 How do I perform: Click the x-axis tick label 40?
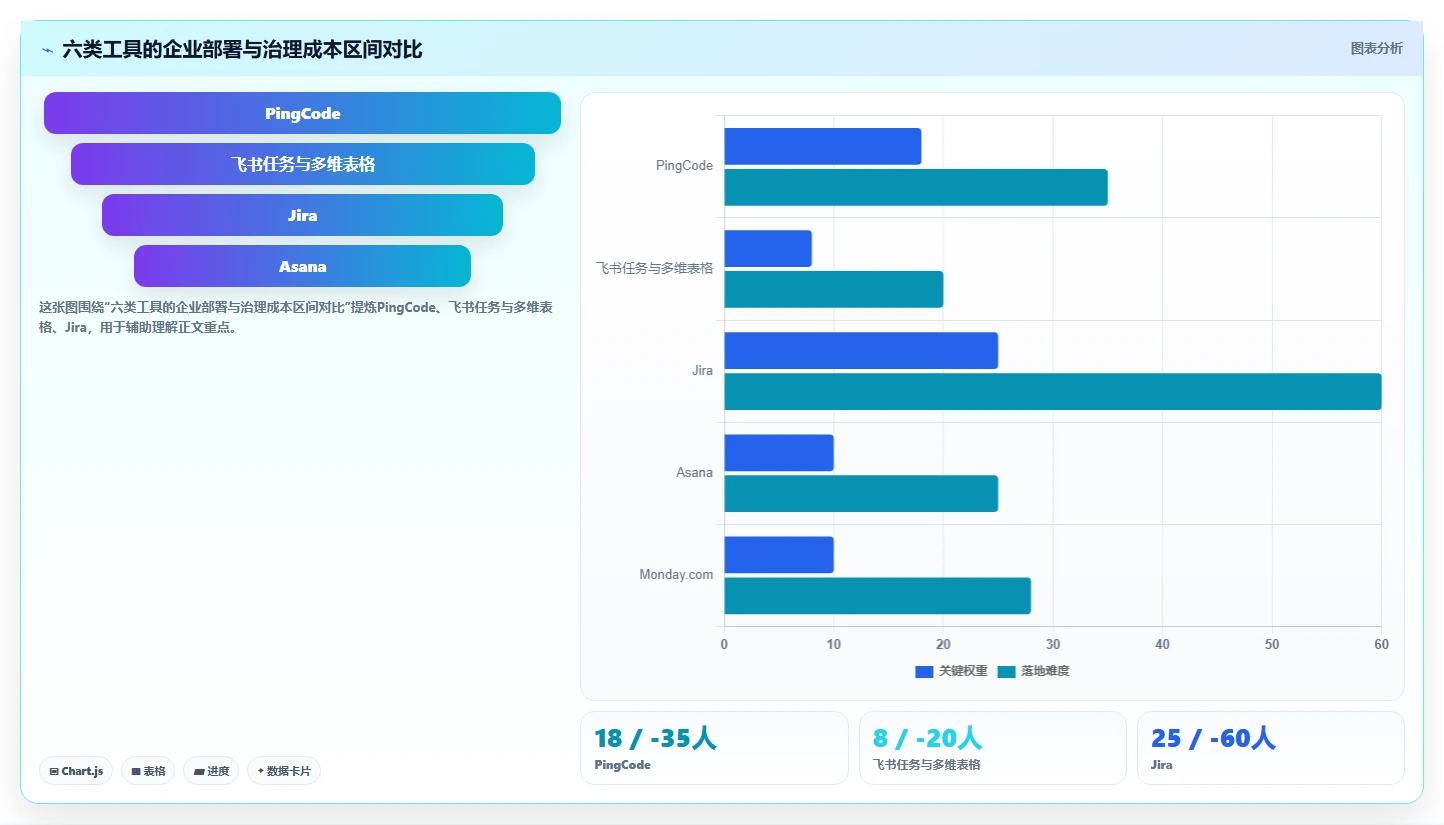1162,644
